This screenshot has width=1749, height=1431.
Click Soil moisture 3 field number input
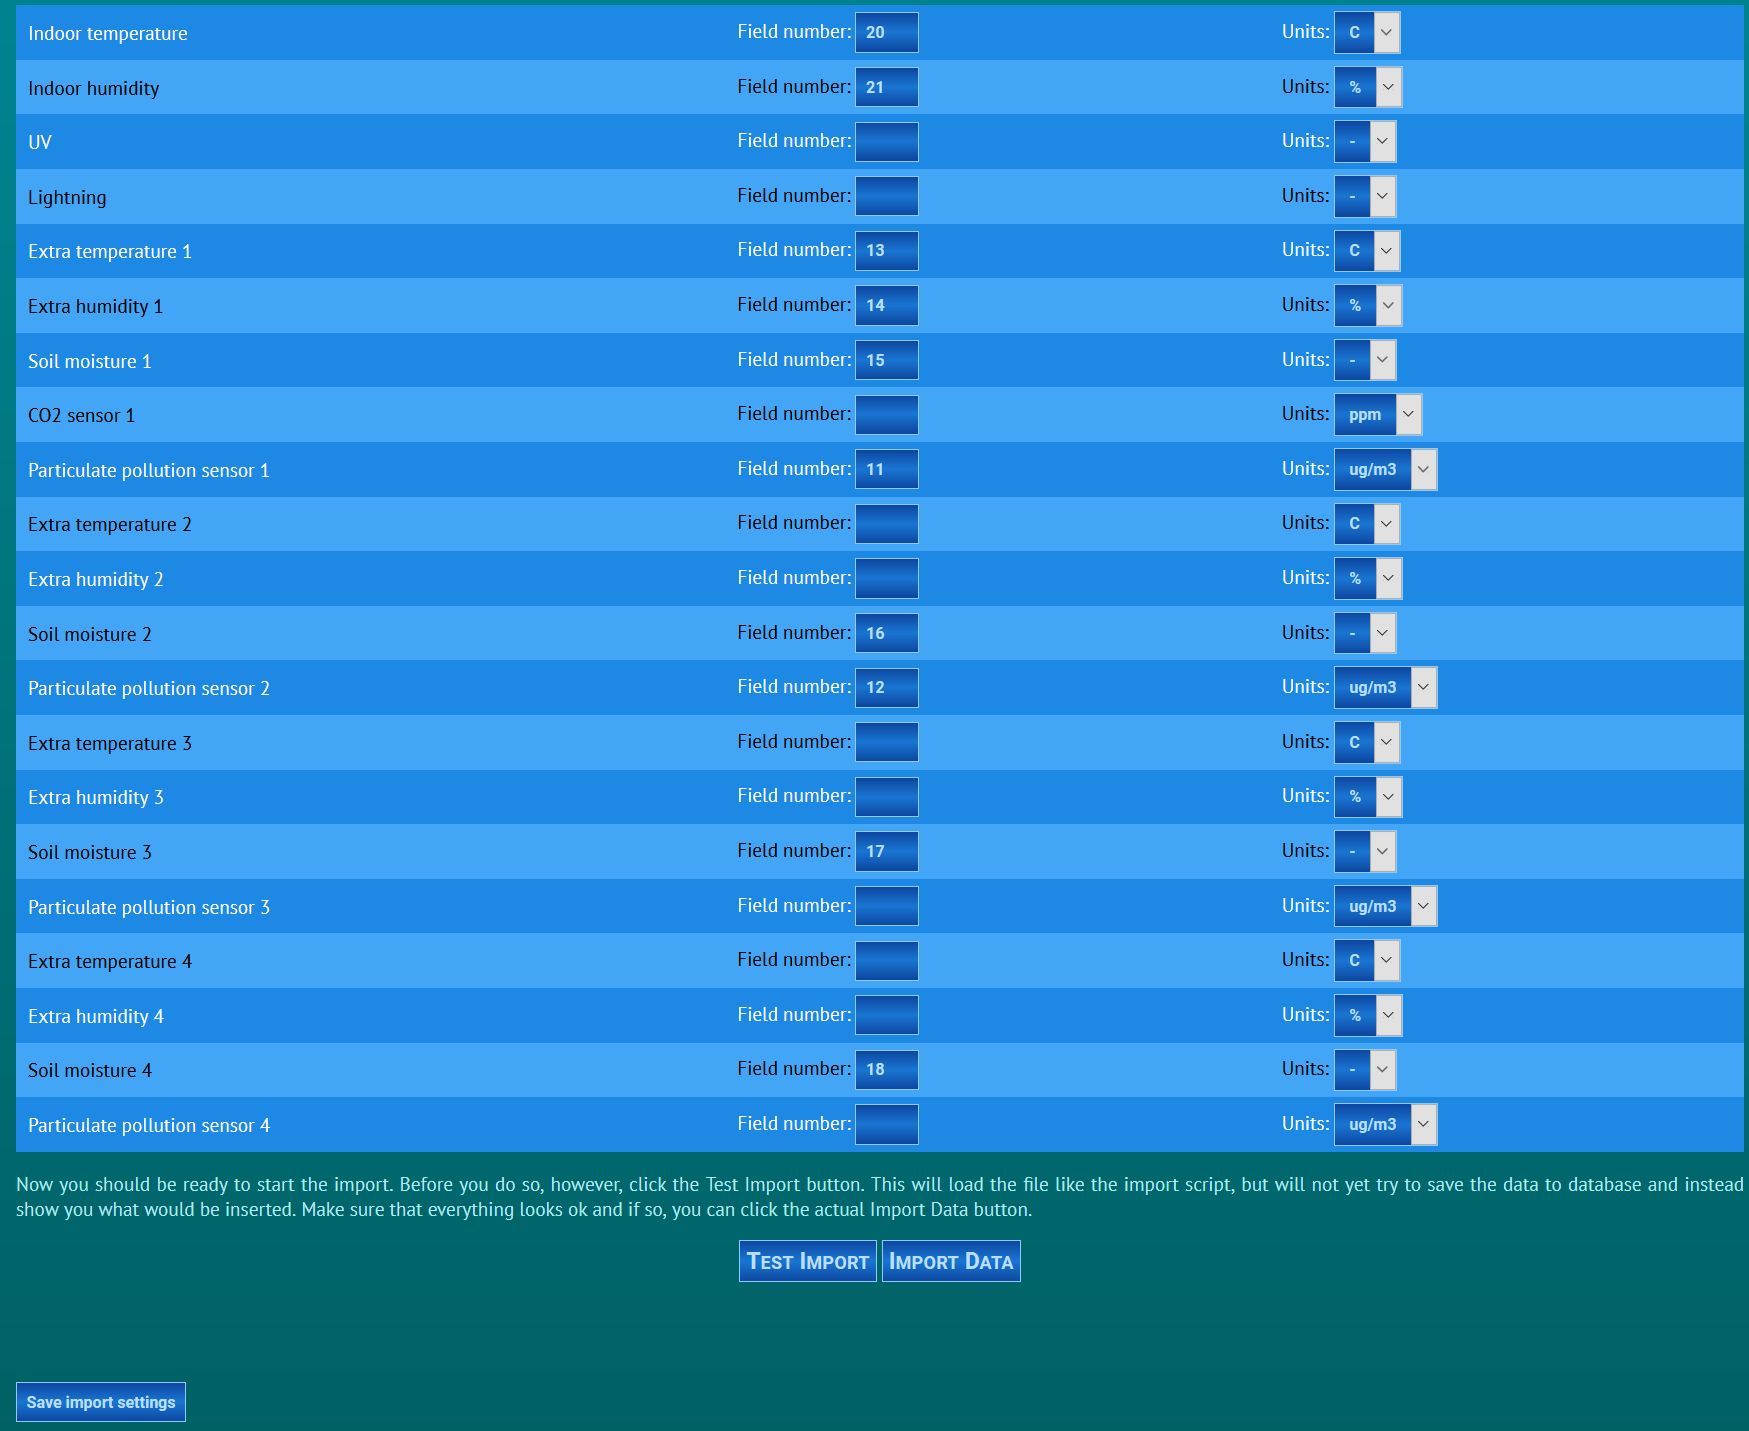pyautogui.click(x=887, y=851)
